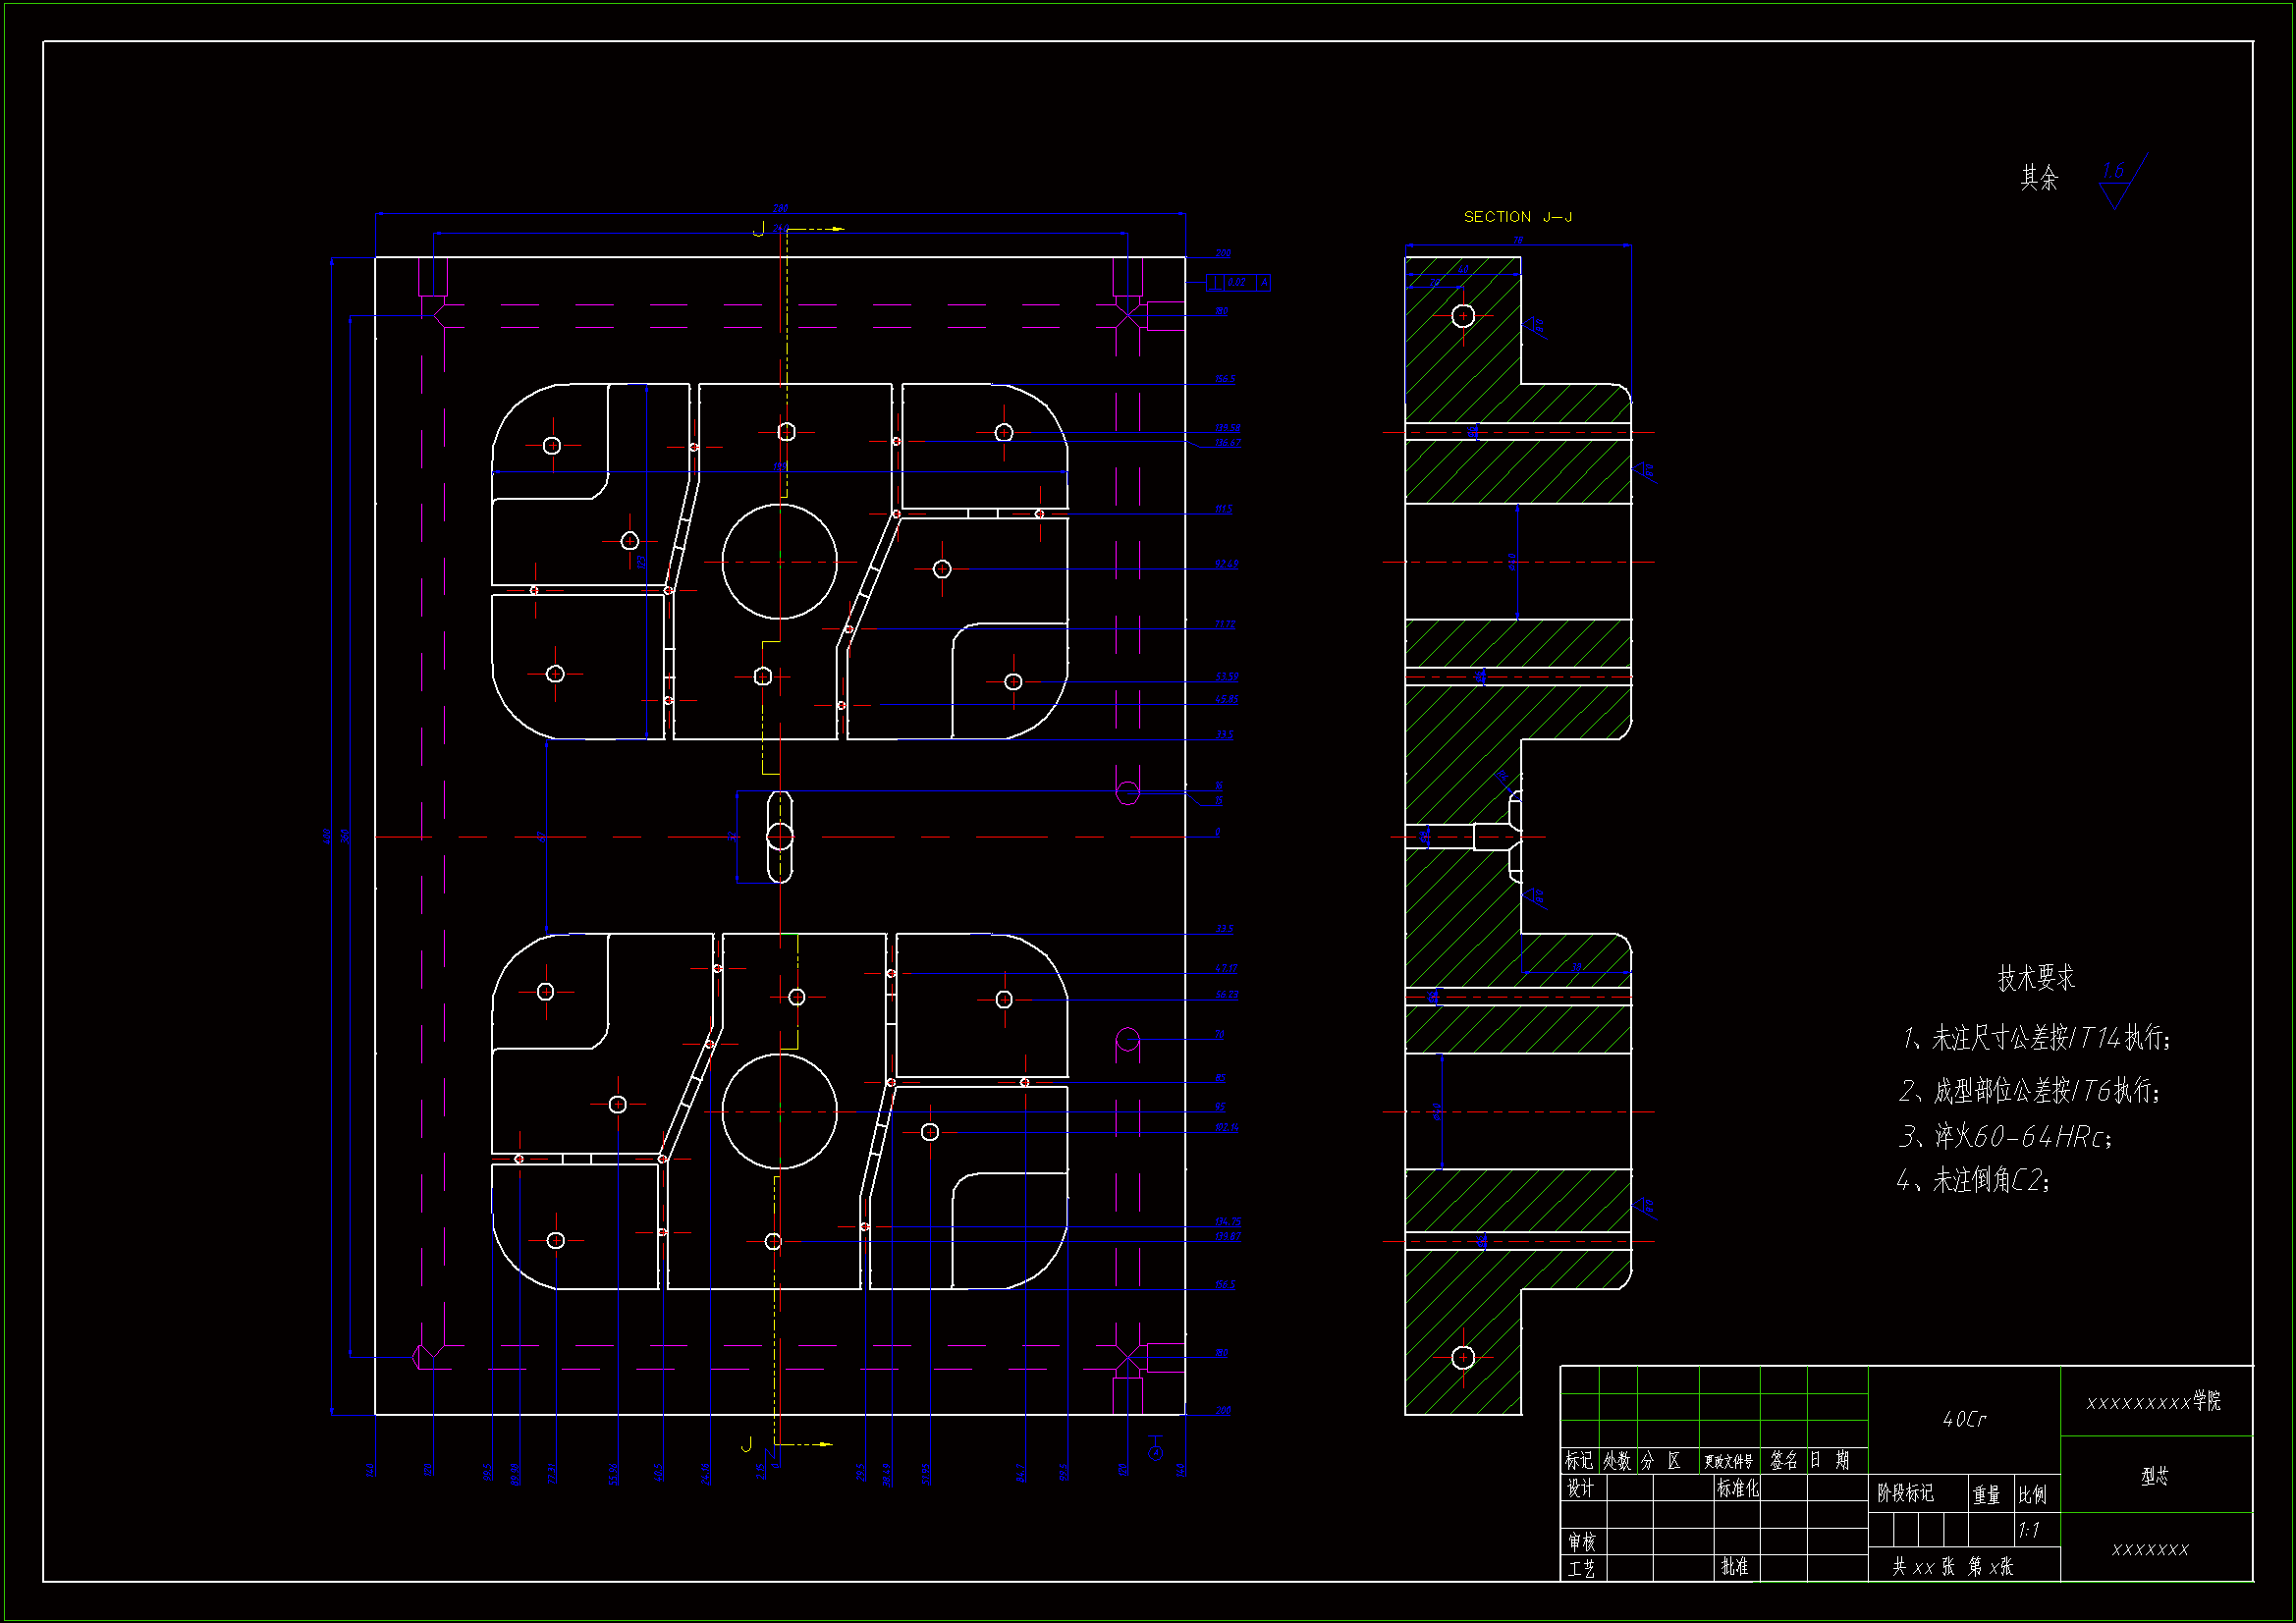Click the SECTION J-J title text
Image resolution: width=2296 pixels, height=1623 pixels.
tap(1517, 217)
